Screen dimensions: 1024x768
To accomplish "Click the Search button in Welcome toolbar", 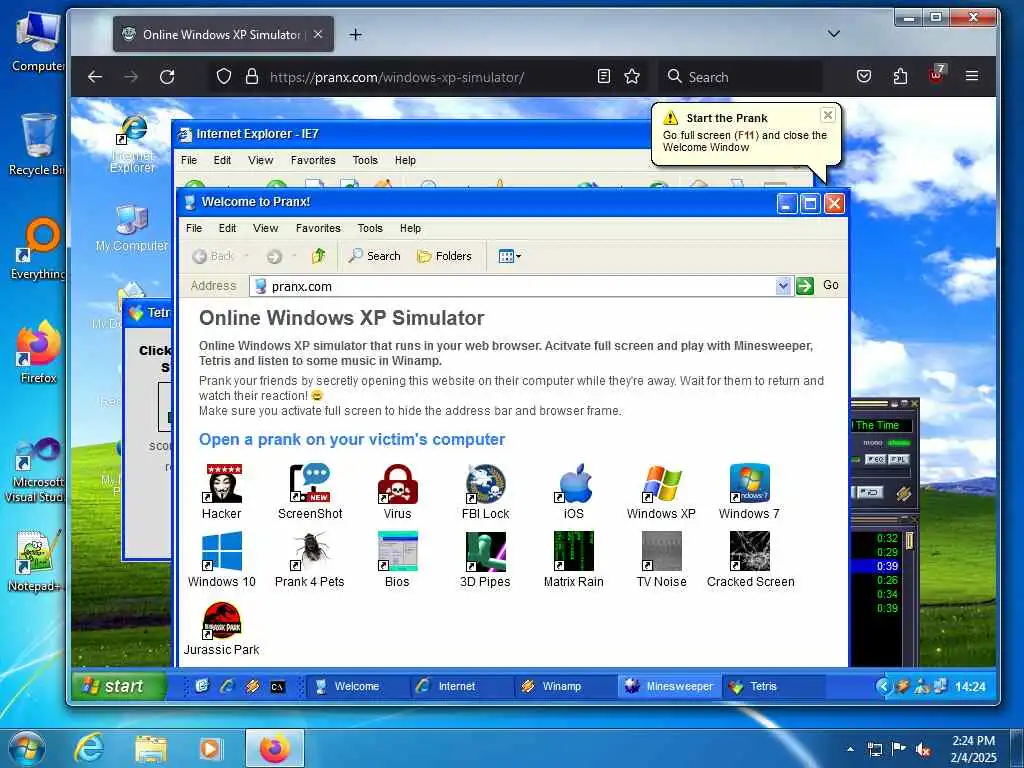I will click(374, 256).
